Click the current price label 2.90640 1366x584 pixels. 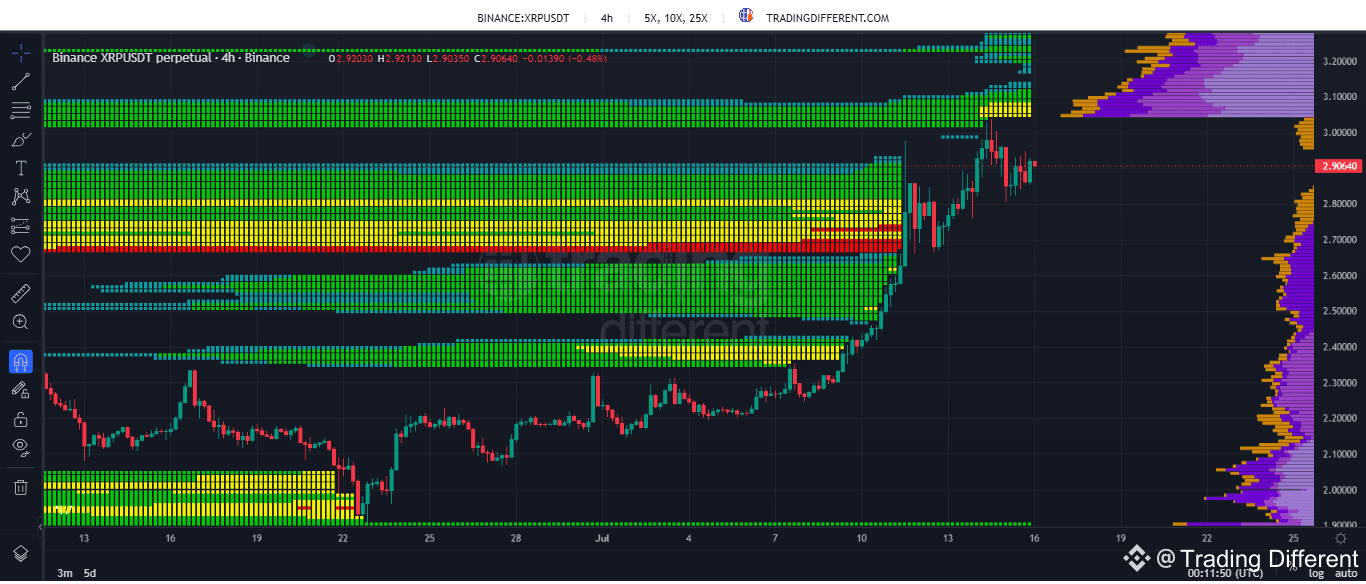(1337, 166)
